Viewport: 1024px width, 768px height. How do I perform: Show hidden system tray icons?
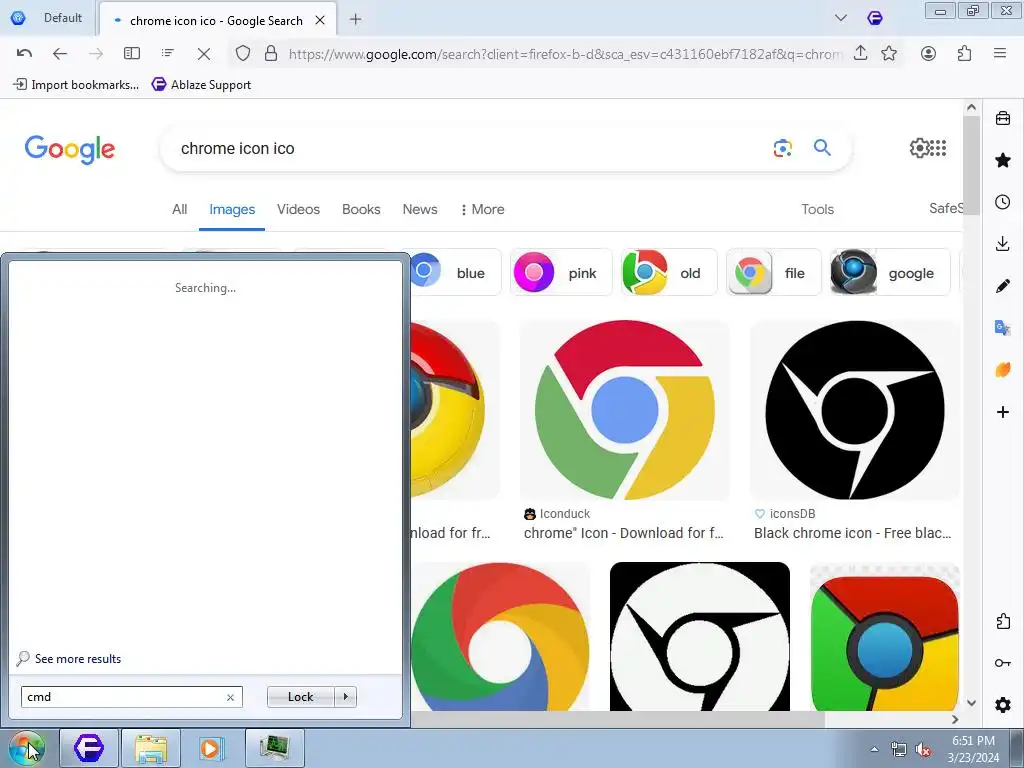point(874,749)
